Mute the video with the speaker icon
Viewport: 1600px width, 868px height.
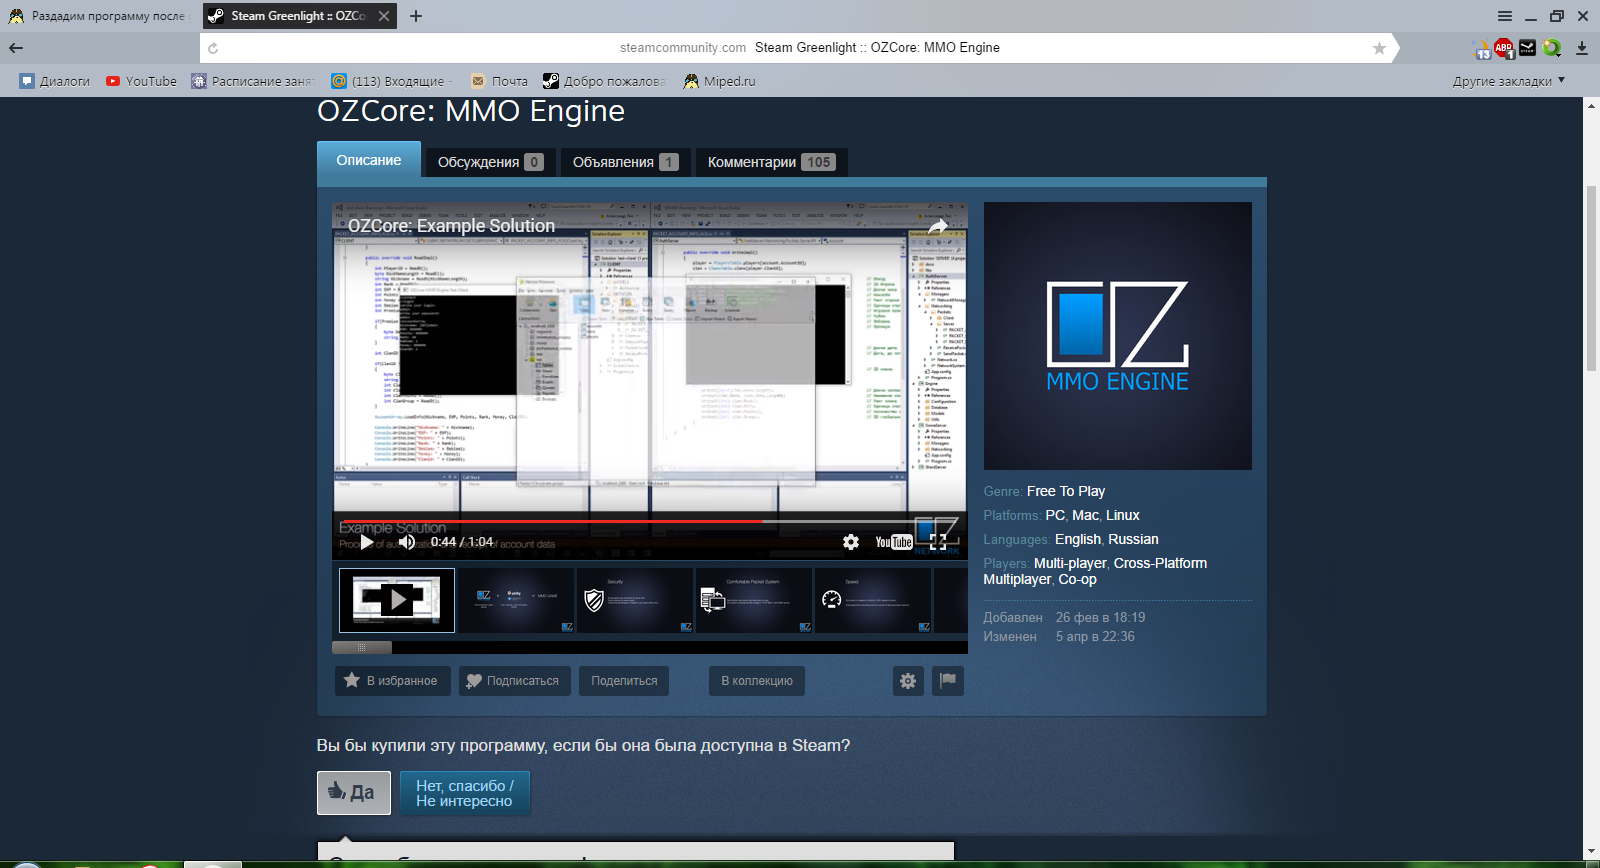pyautogui.click(x=406, y=542)
